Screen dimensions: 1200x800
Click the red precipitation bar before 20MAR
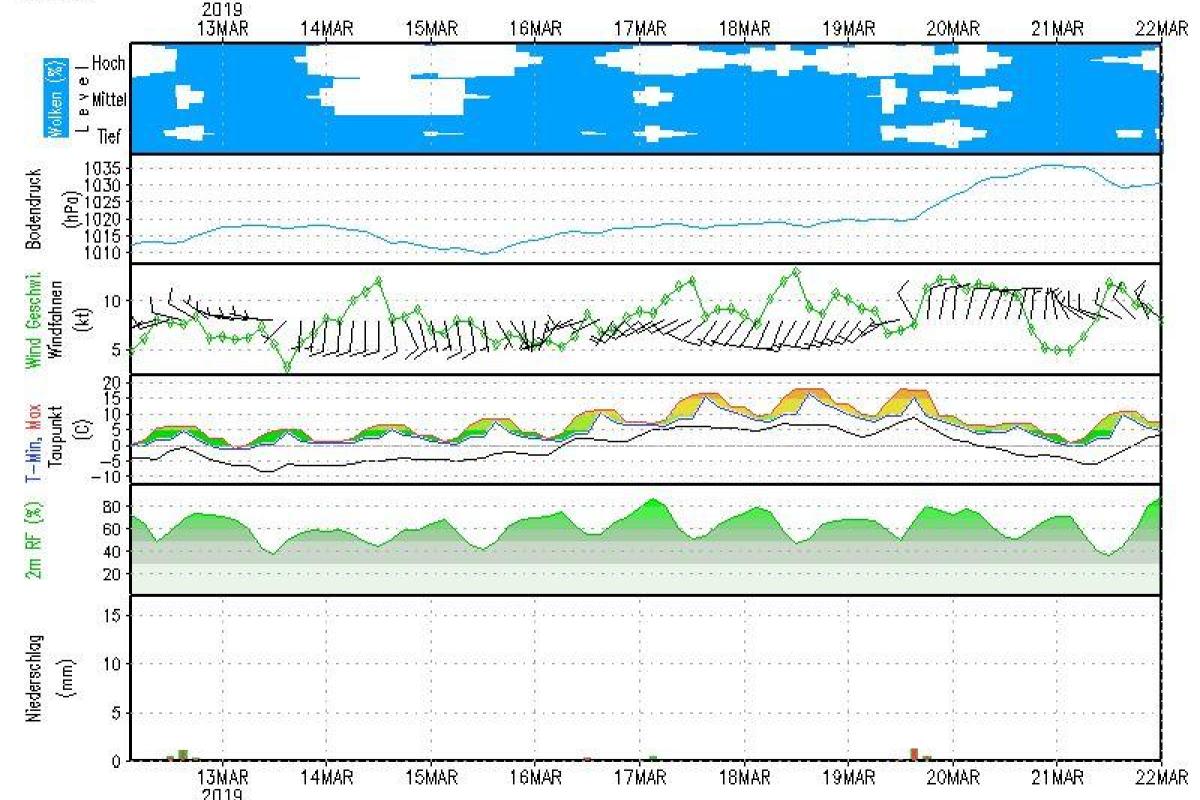tap(914, 754)
